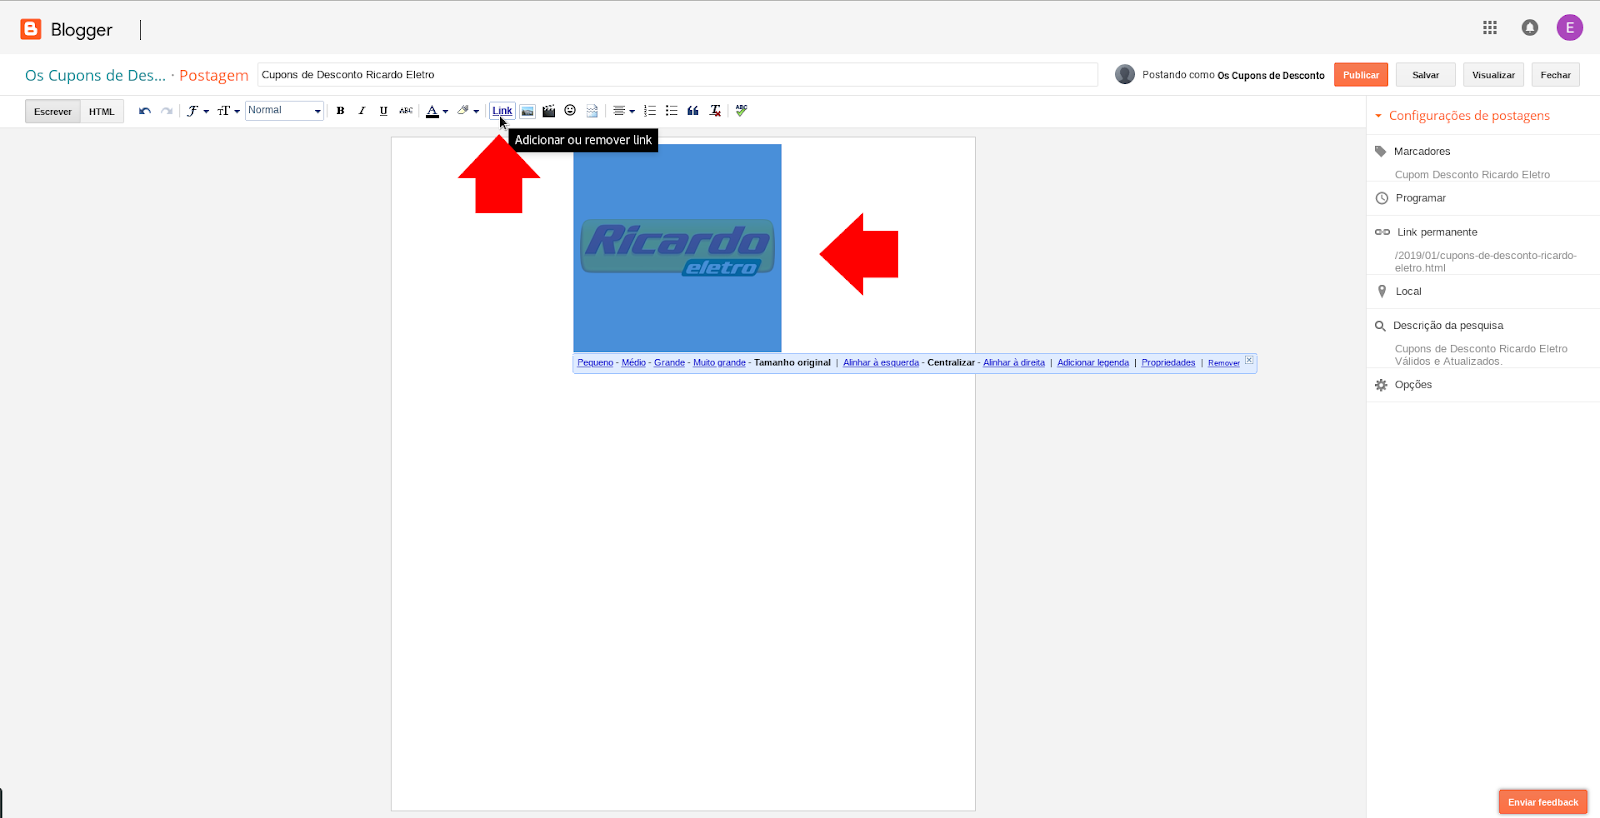Click Alinhar à esquerda for the image

(x=881, y=363)
